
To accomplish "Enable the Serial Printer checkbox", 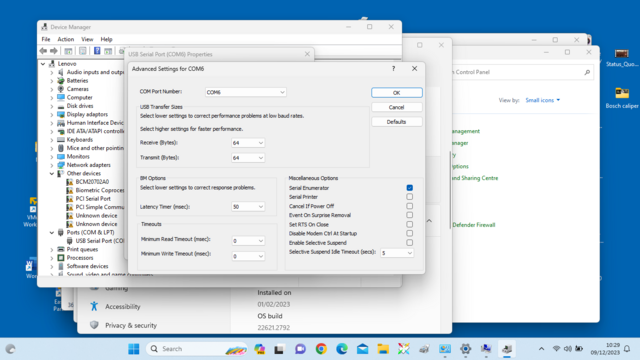I will click(409, 197).
